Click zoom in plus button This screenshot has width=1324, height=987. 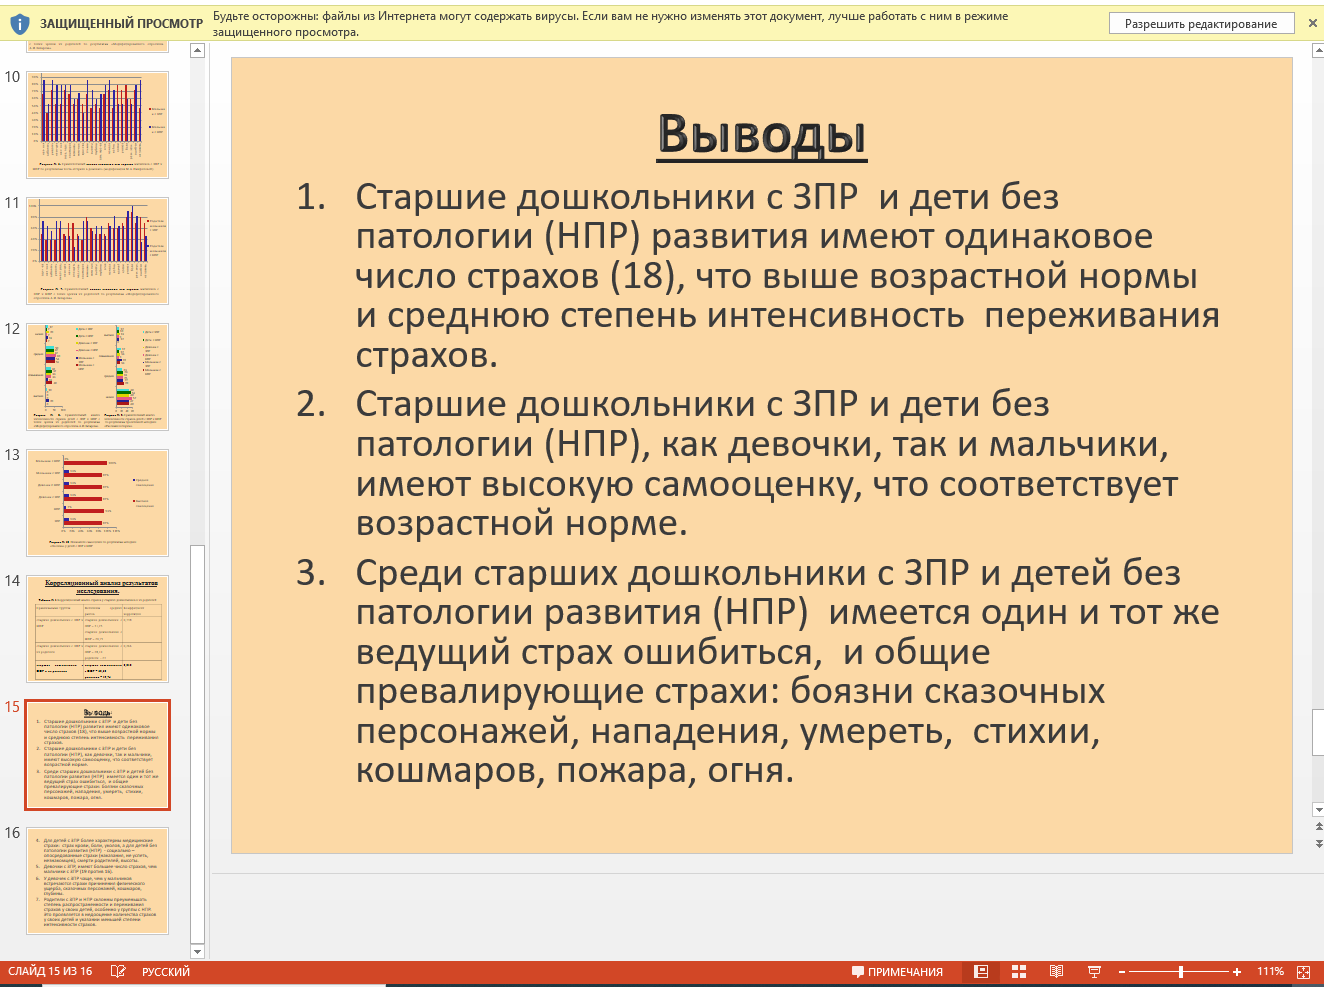[1237, 972]
